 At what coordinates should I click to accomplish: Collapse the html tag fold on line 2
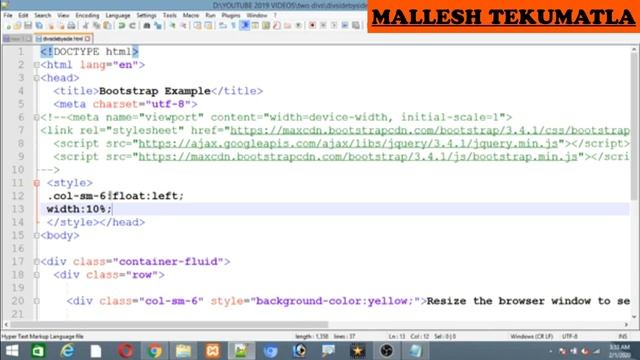(x=37, y=65)
